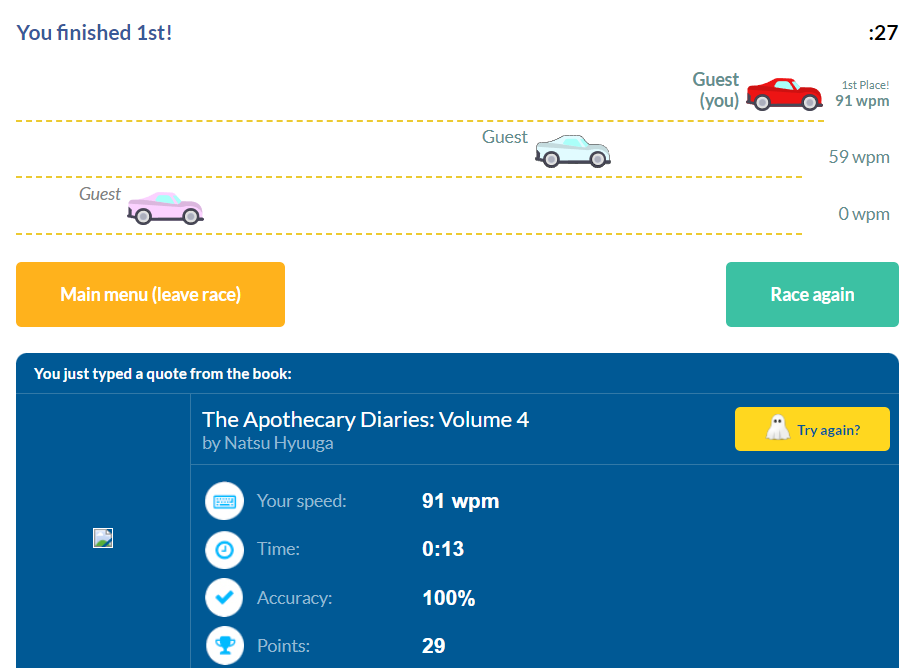Click the white race car icon
The image size is (909, 668).
coord(572,150)
